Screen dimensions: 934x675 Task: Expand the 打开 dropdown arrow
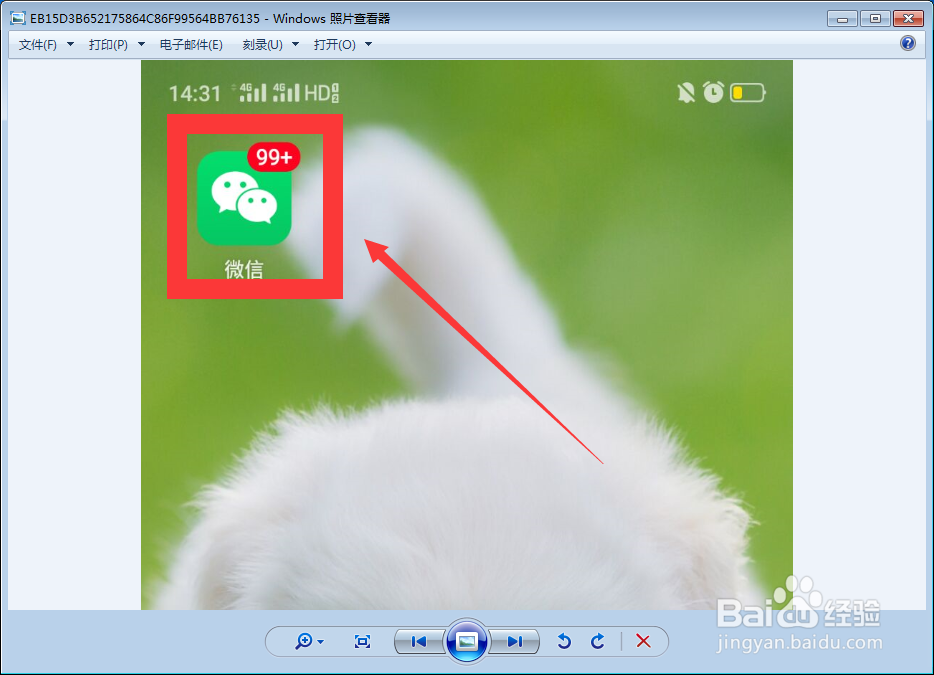[x=369, y=44]
